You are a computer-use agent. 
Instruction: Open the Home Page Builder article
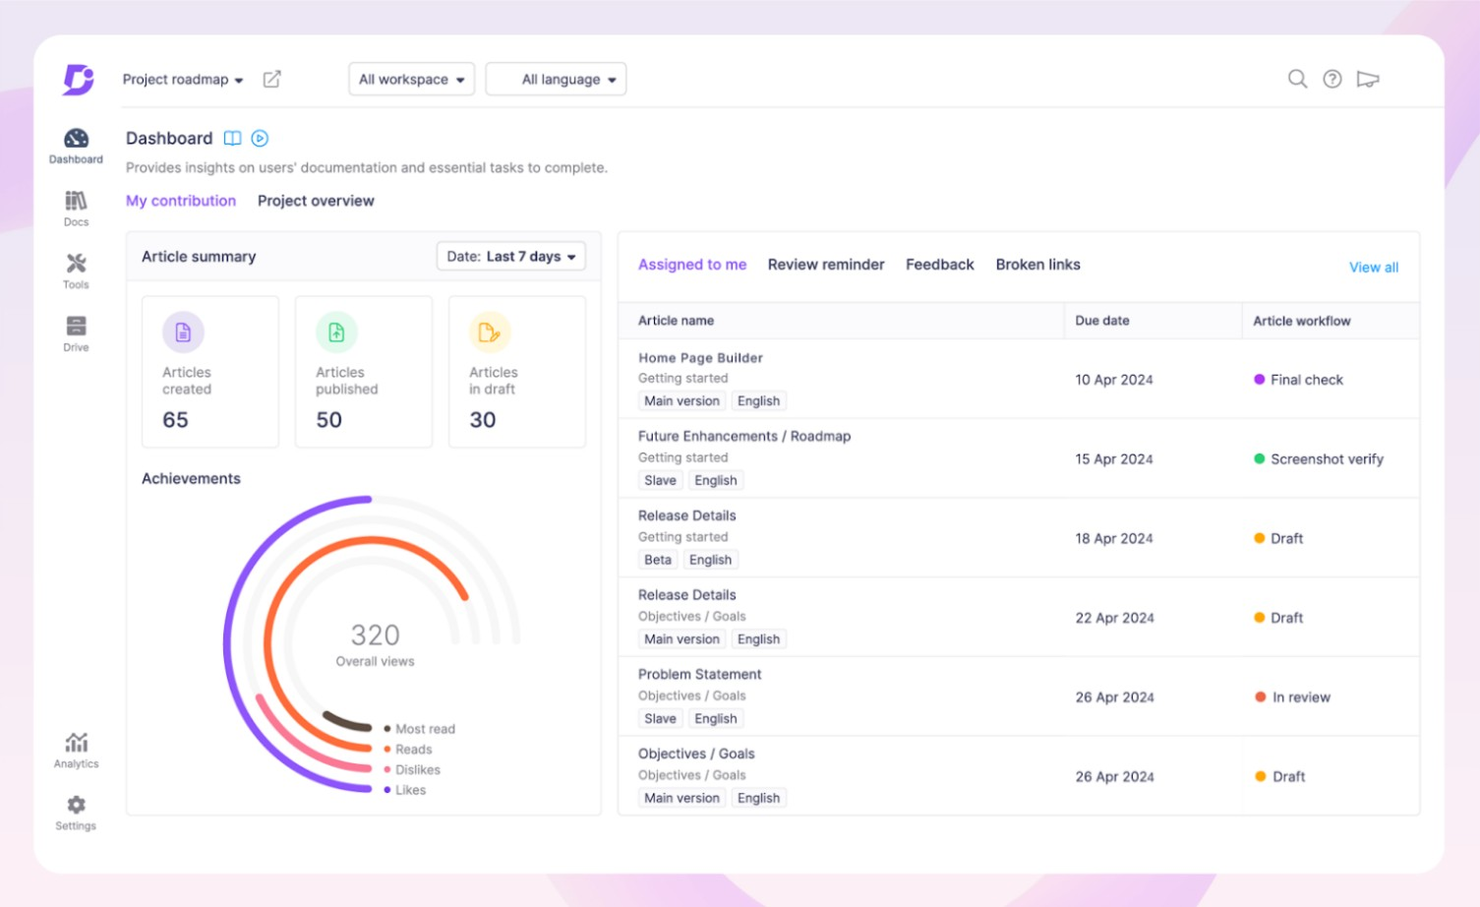pos(700,357)
